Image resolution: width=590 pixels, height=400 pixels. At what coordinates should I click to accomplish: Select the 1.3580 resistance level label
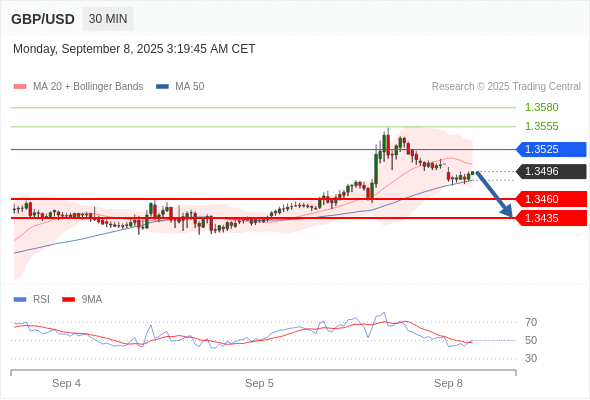point(541,108)
